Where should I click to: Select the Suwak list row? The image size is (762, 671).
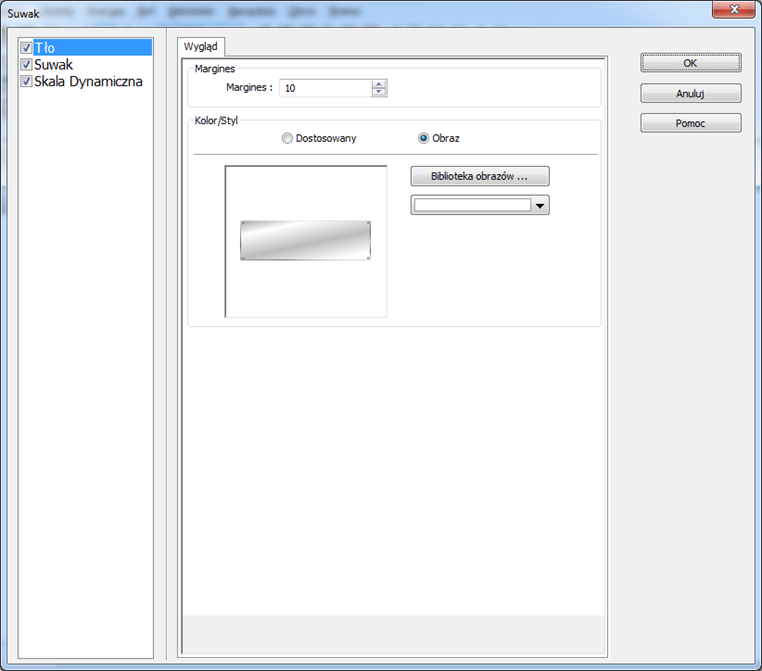pos(53,64)
